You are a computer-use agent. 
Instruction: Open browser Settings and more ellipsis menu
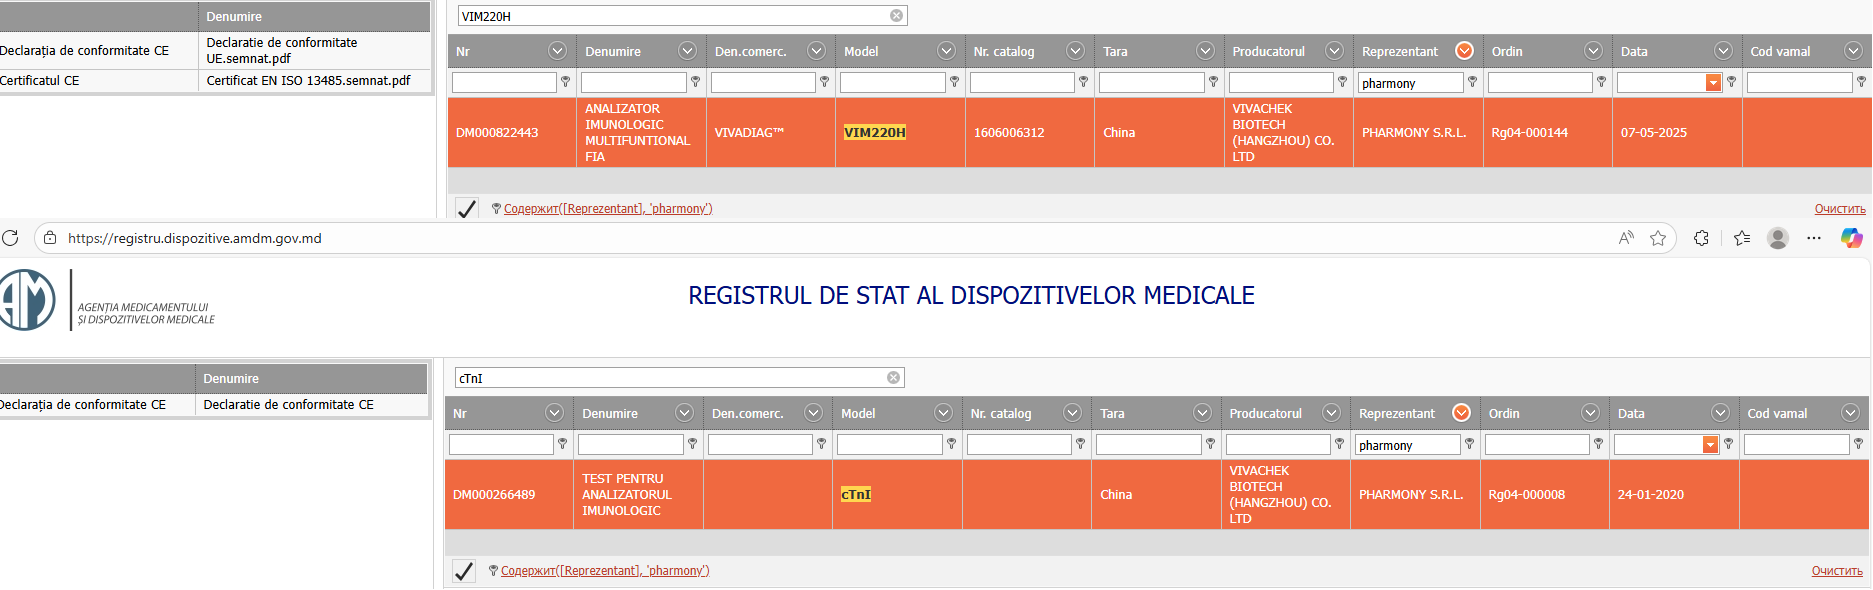[1814, 238]
